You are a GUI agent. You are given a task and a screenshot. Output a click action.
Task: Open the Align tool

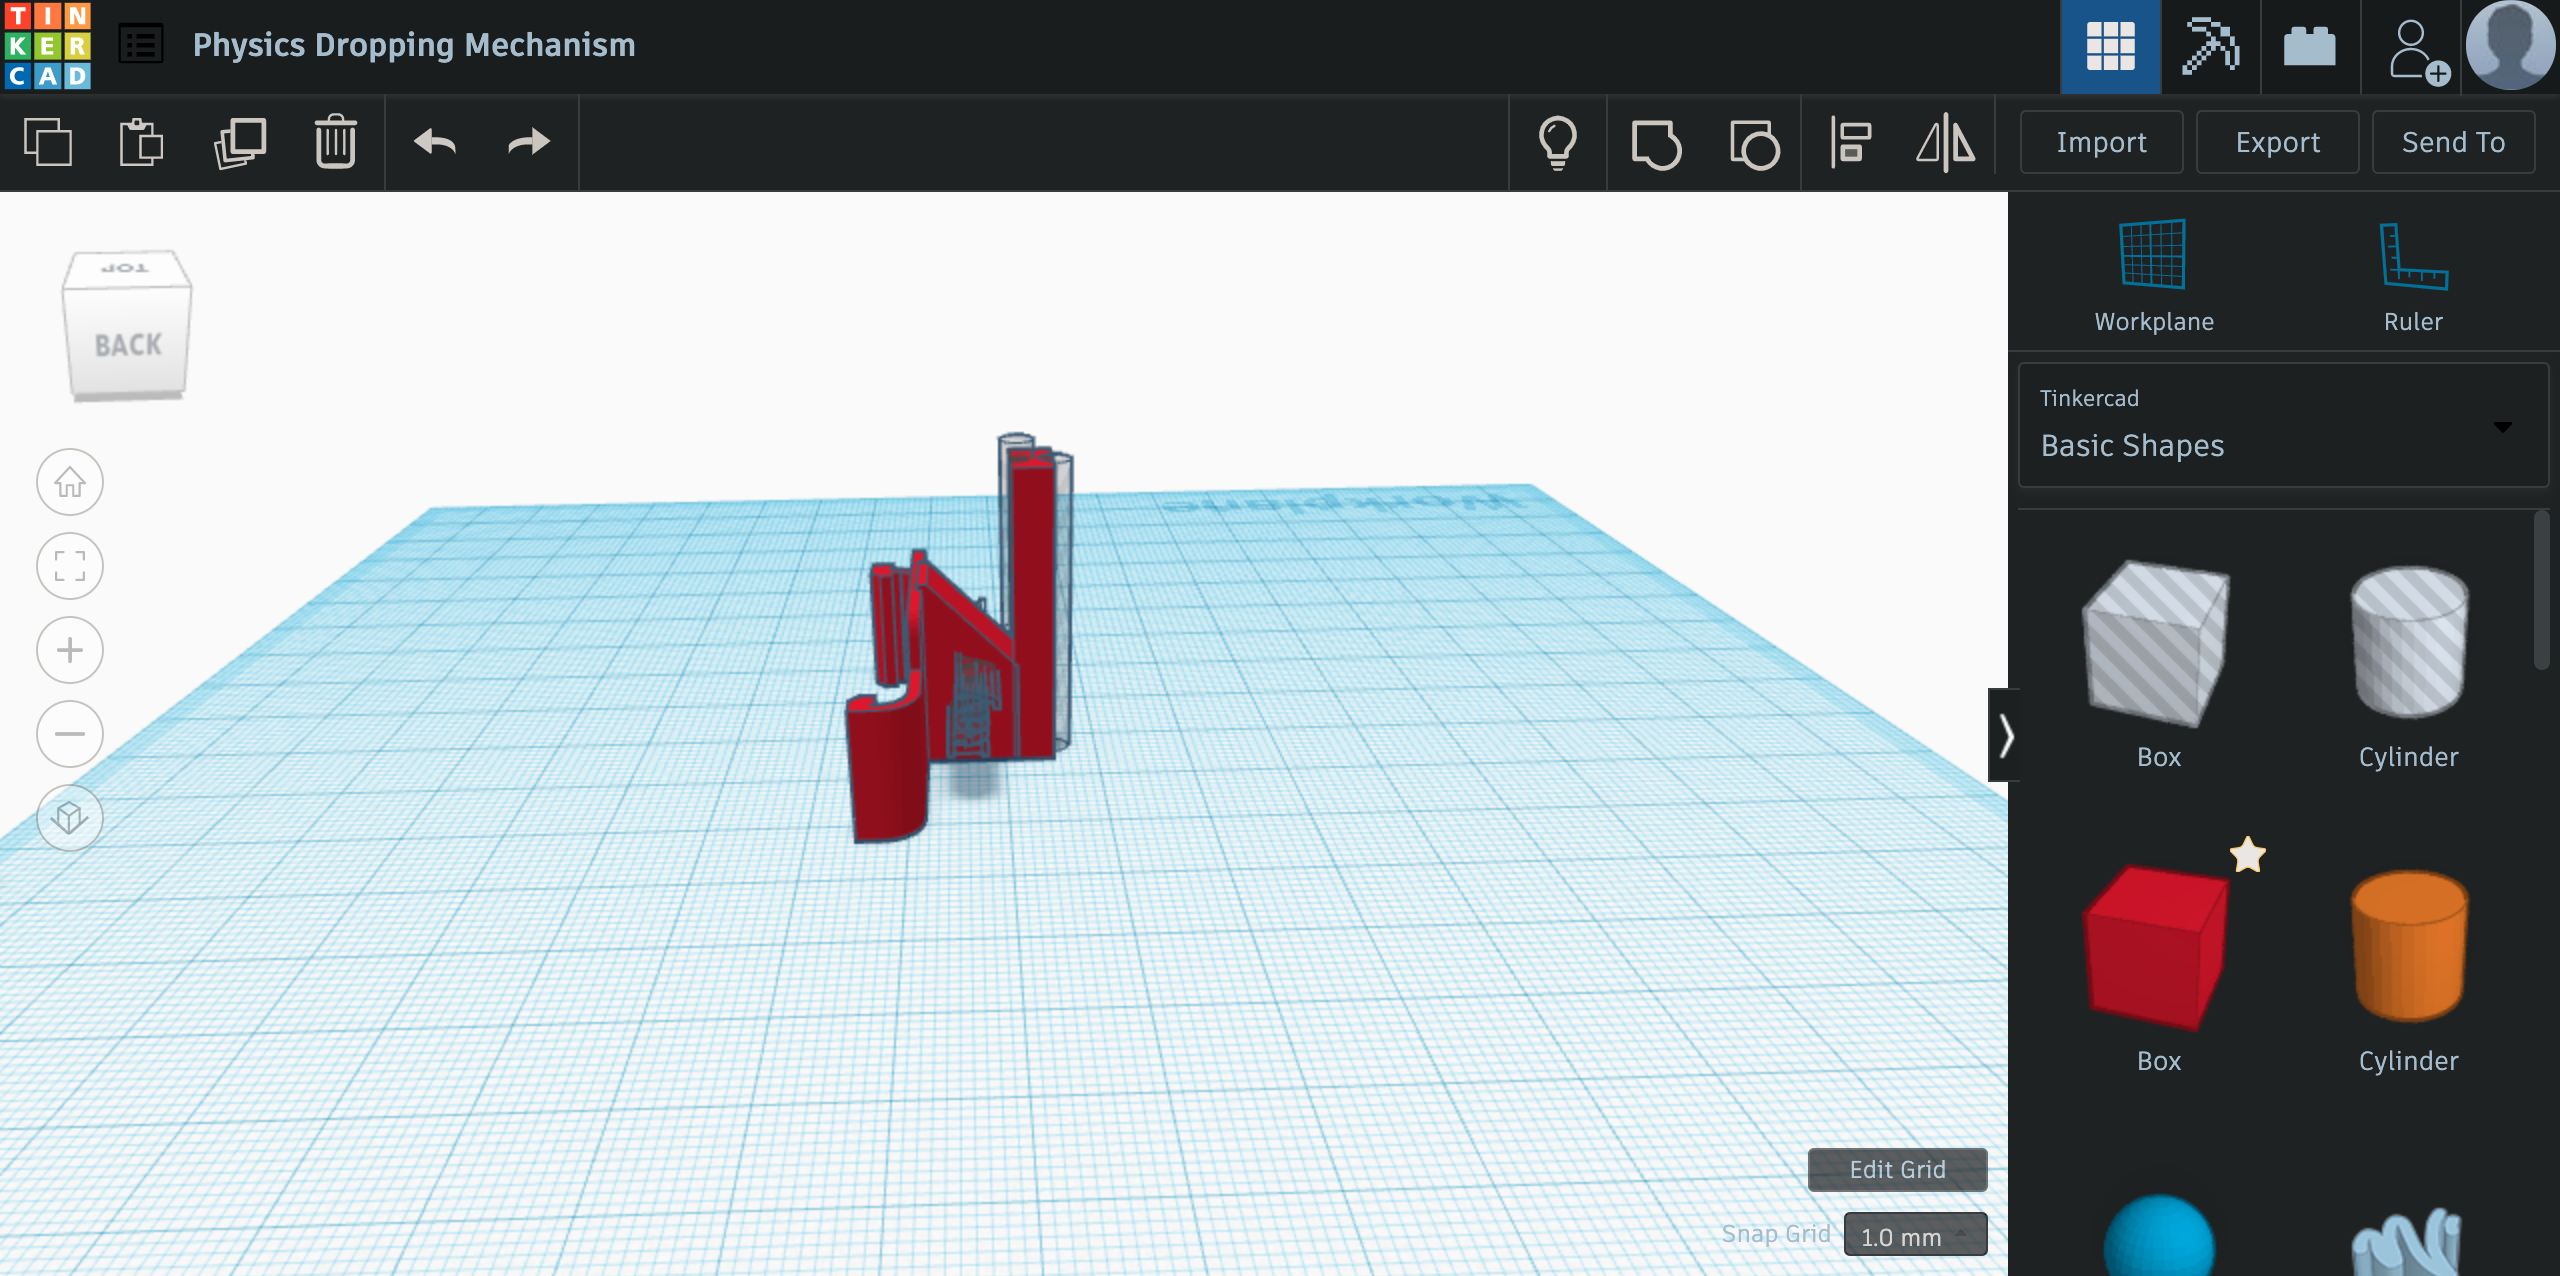[1851, 142]
